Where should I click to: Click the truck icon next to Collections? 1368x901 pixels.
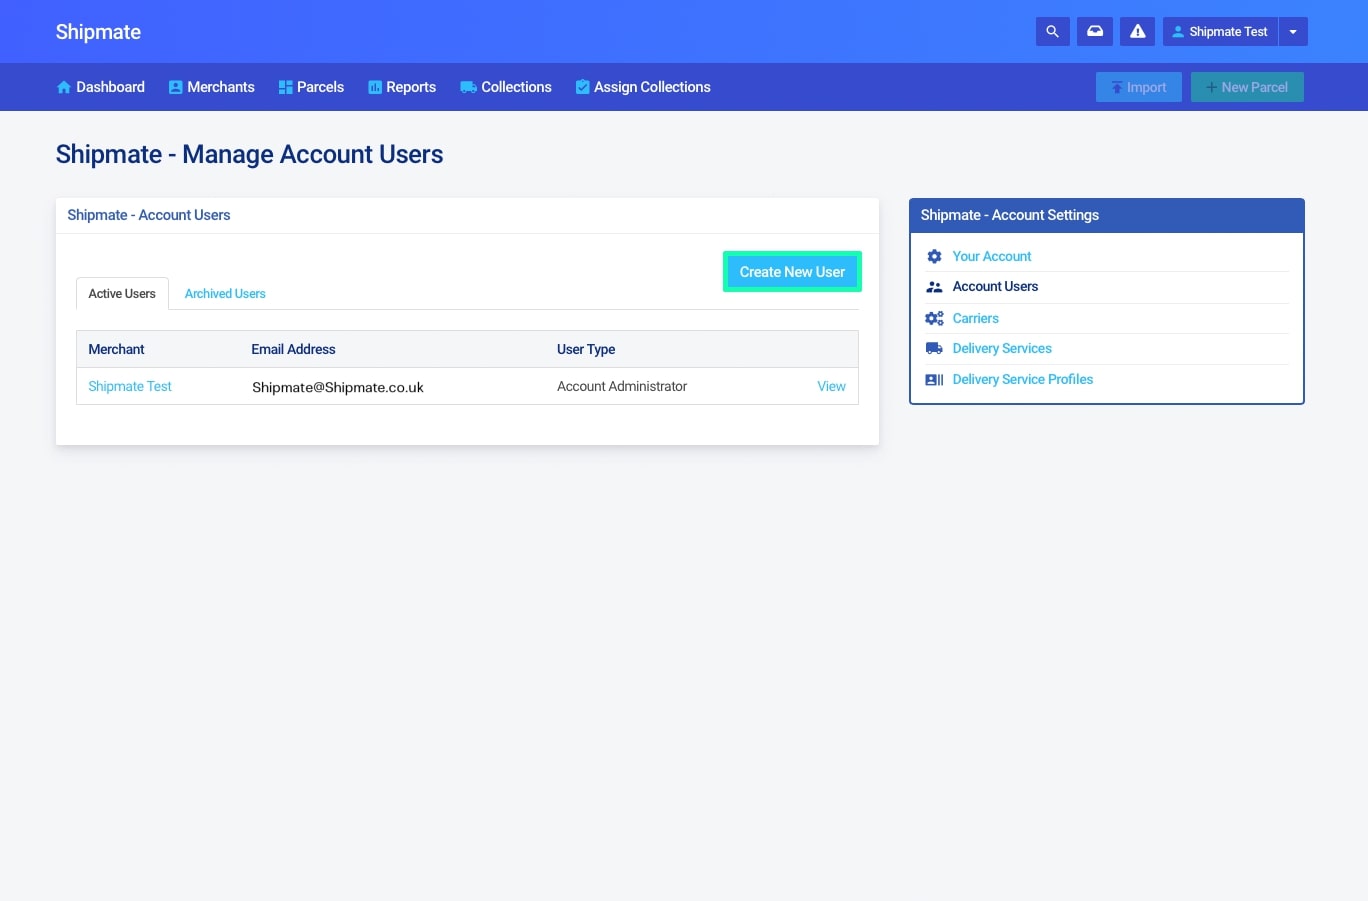tap(468, 87)
